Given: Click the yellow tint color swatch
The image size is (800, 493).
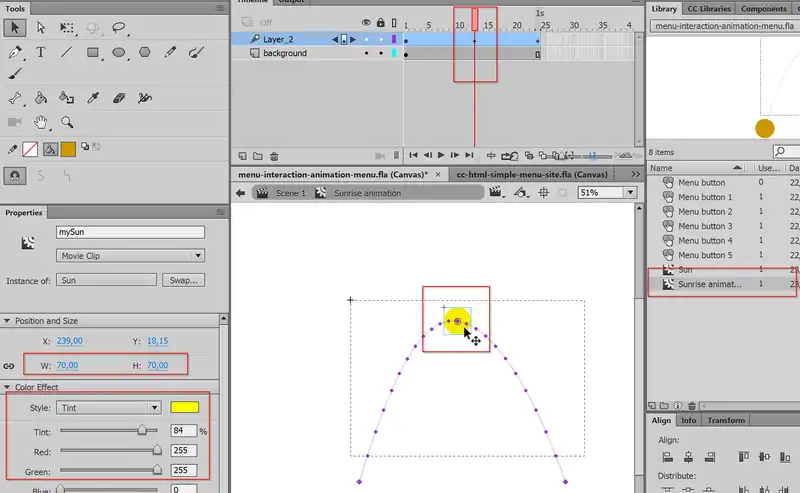Looking at the screenshot, I should [x=184, y=408].
